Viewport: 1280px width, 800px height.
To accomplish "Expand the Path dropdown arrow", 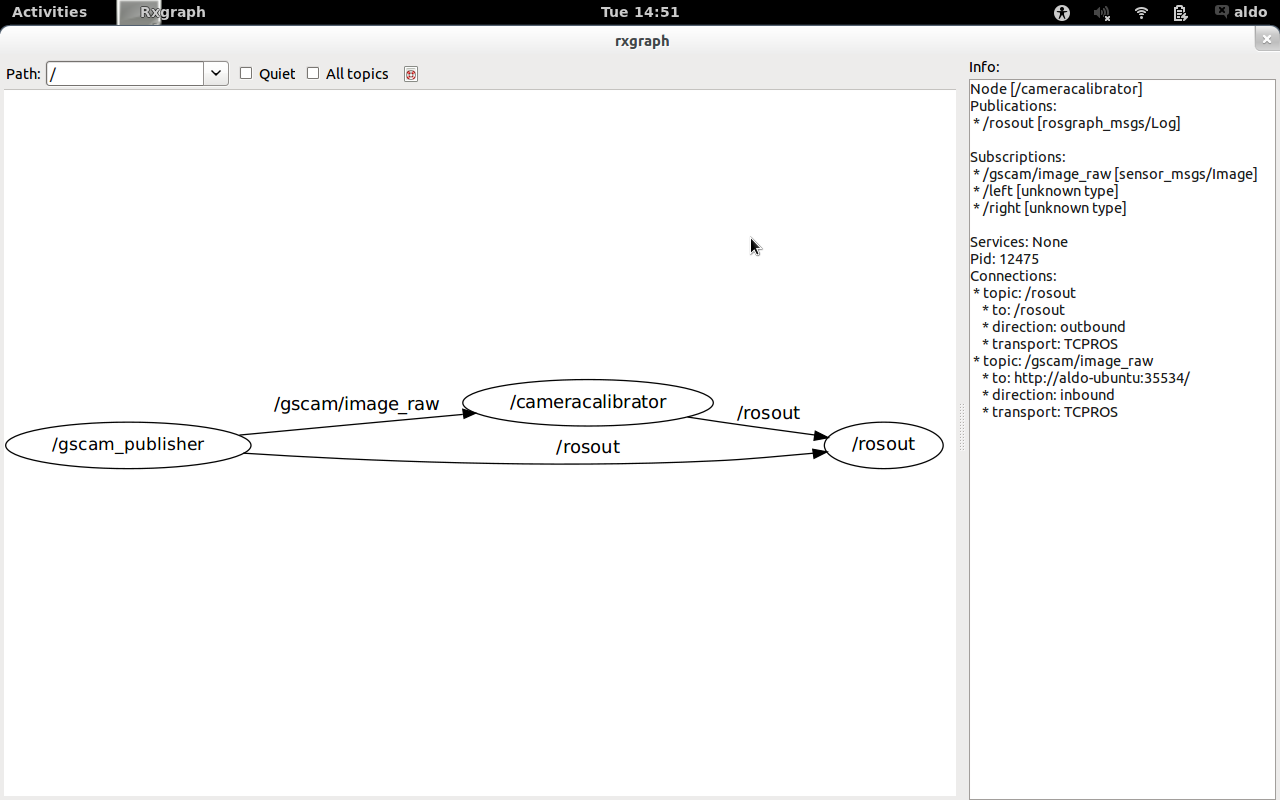I will (216, 74).
